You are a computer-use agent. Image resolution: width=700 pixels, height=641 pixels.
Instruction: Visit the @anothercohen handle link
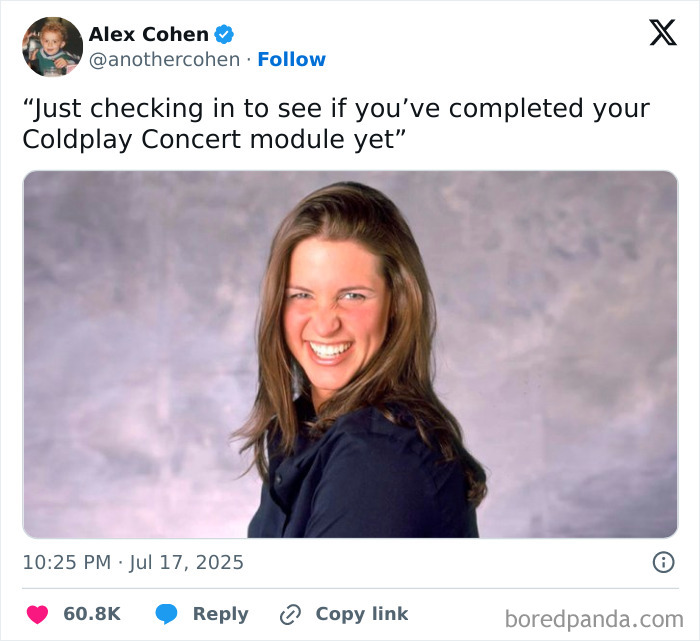click(164, 59)
